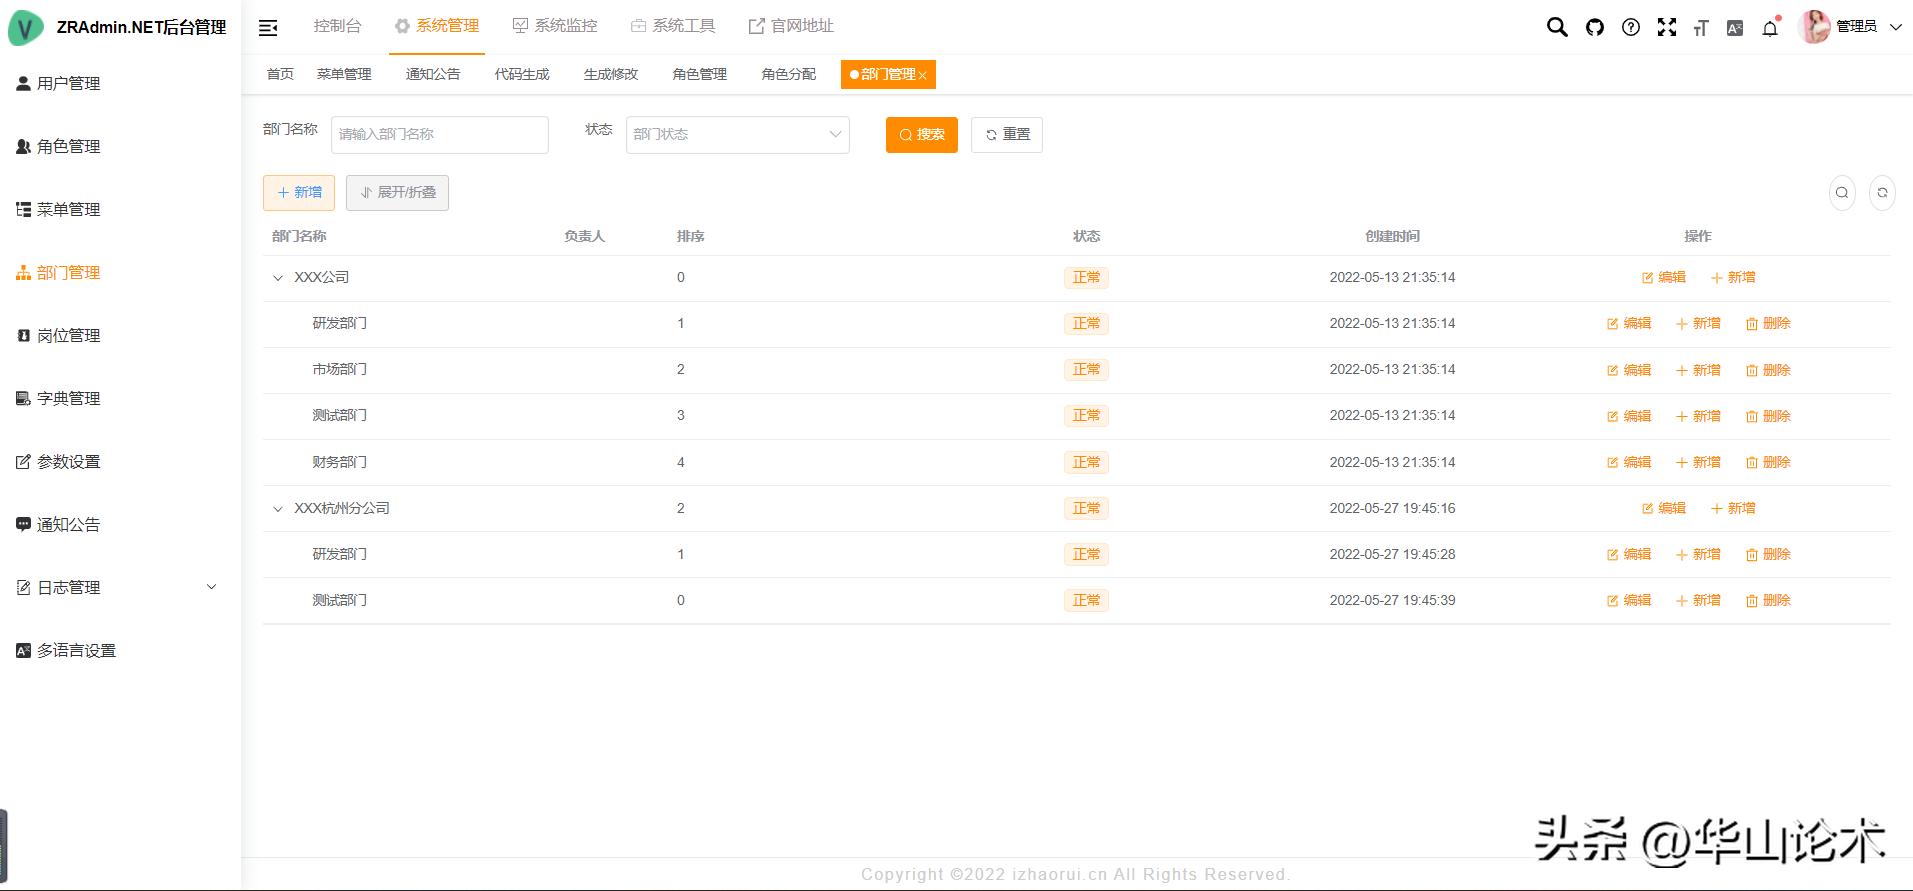Collapse the XXX杭州分公司 tree row
1913x891 pixels.
tap(278, 509)
